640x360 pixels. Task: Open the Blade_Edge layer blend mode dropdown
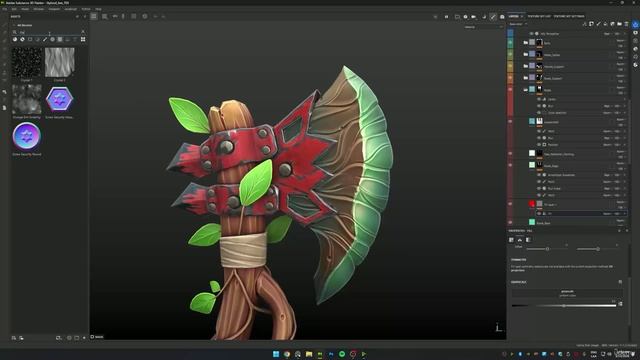pos(620,163)
